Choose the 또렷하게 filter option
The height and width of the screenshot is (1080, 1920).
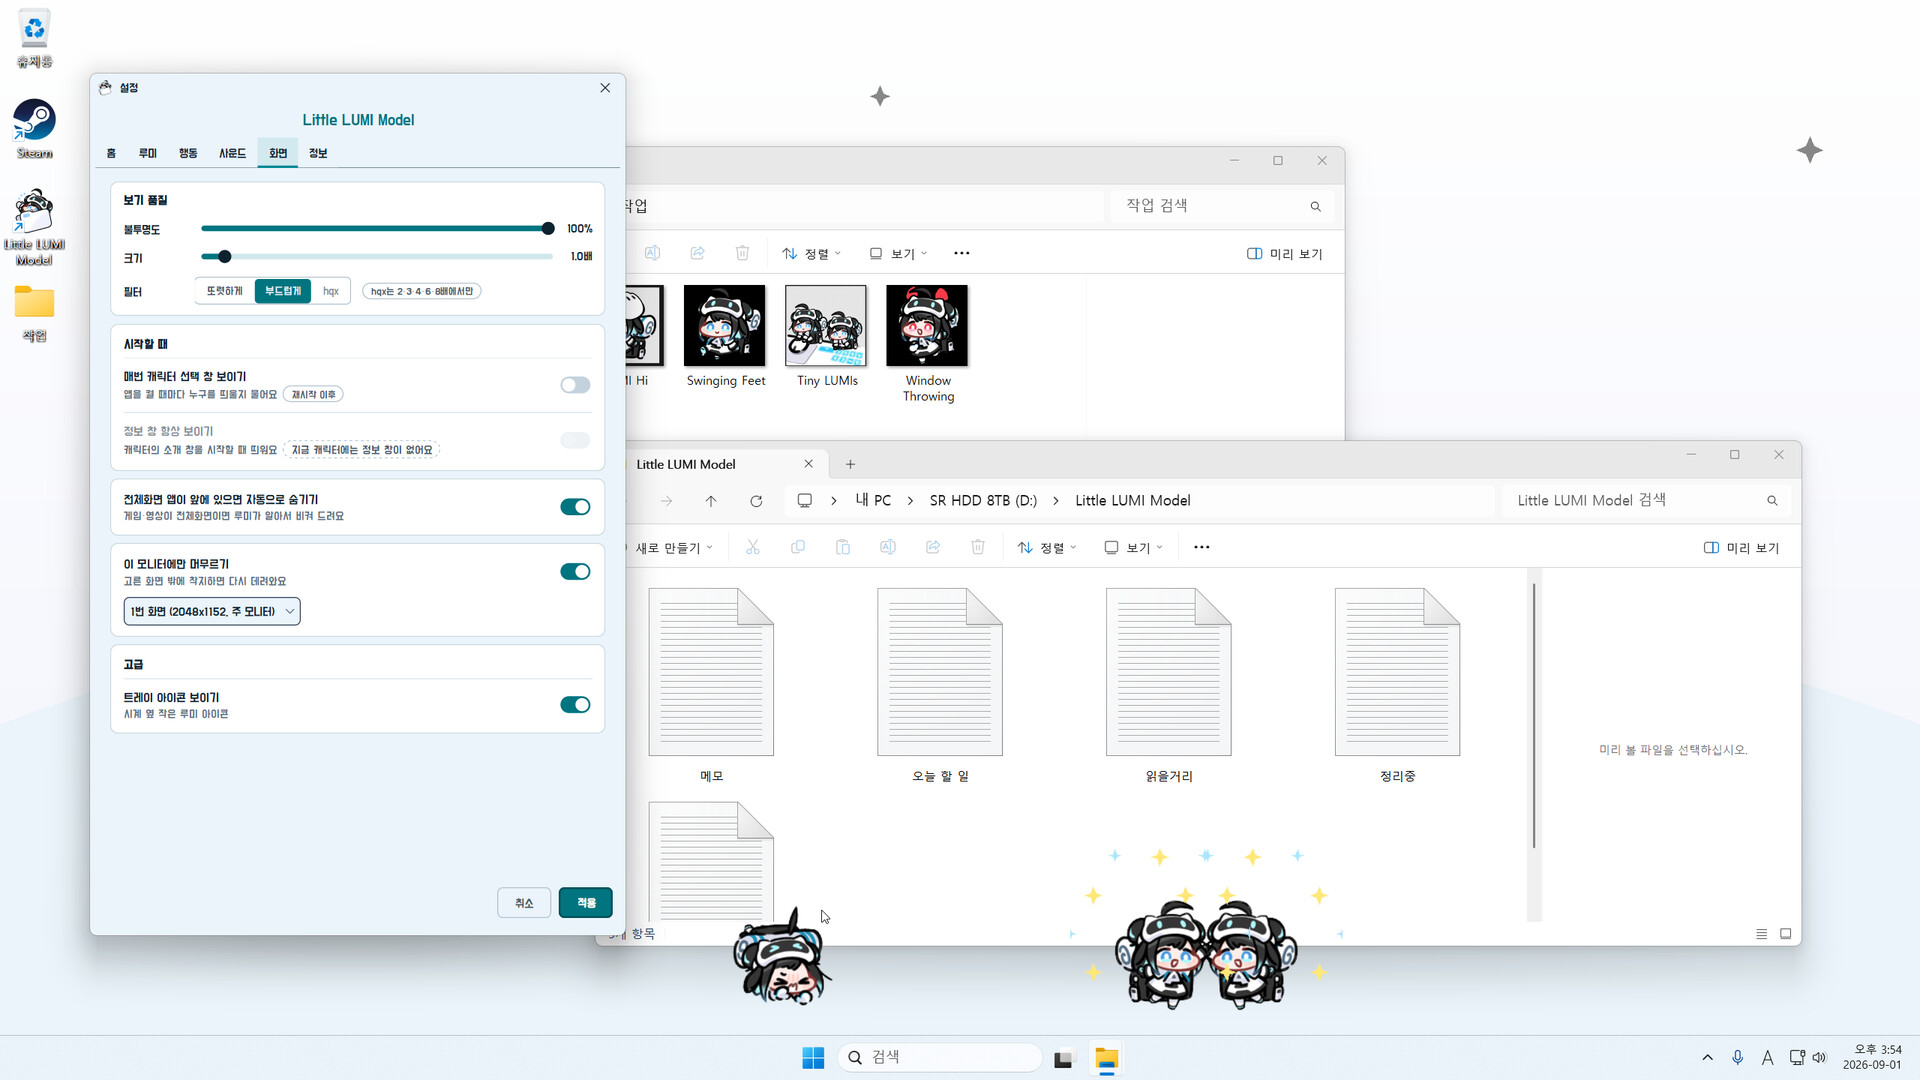pos(225,291)
